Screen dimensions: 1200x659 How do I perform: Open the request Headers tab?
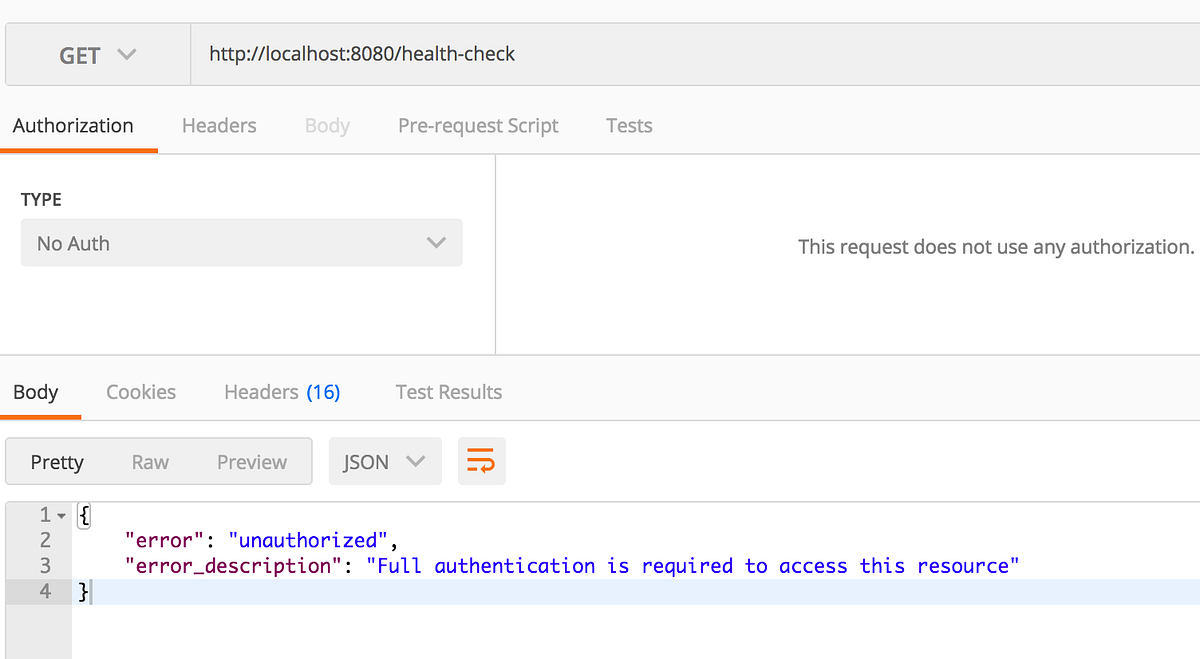pos(219,126)
